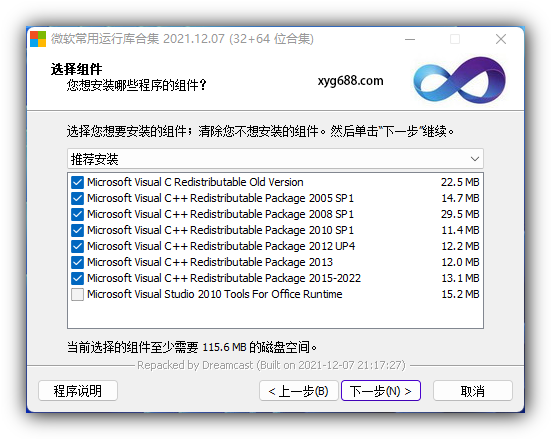Click the Microsoft logo icon in title bar

(38, 39)
